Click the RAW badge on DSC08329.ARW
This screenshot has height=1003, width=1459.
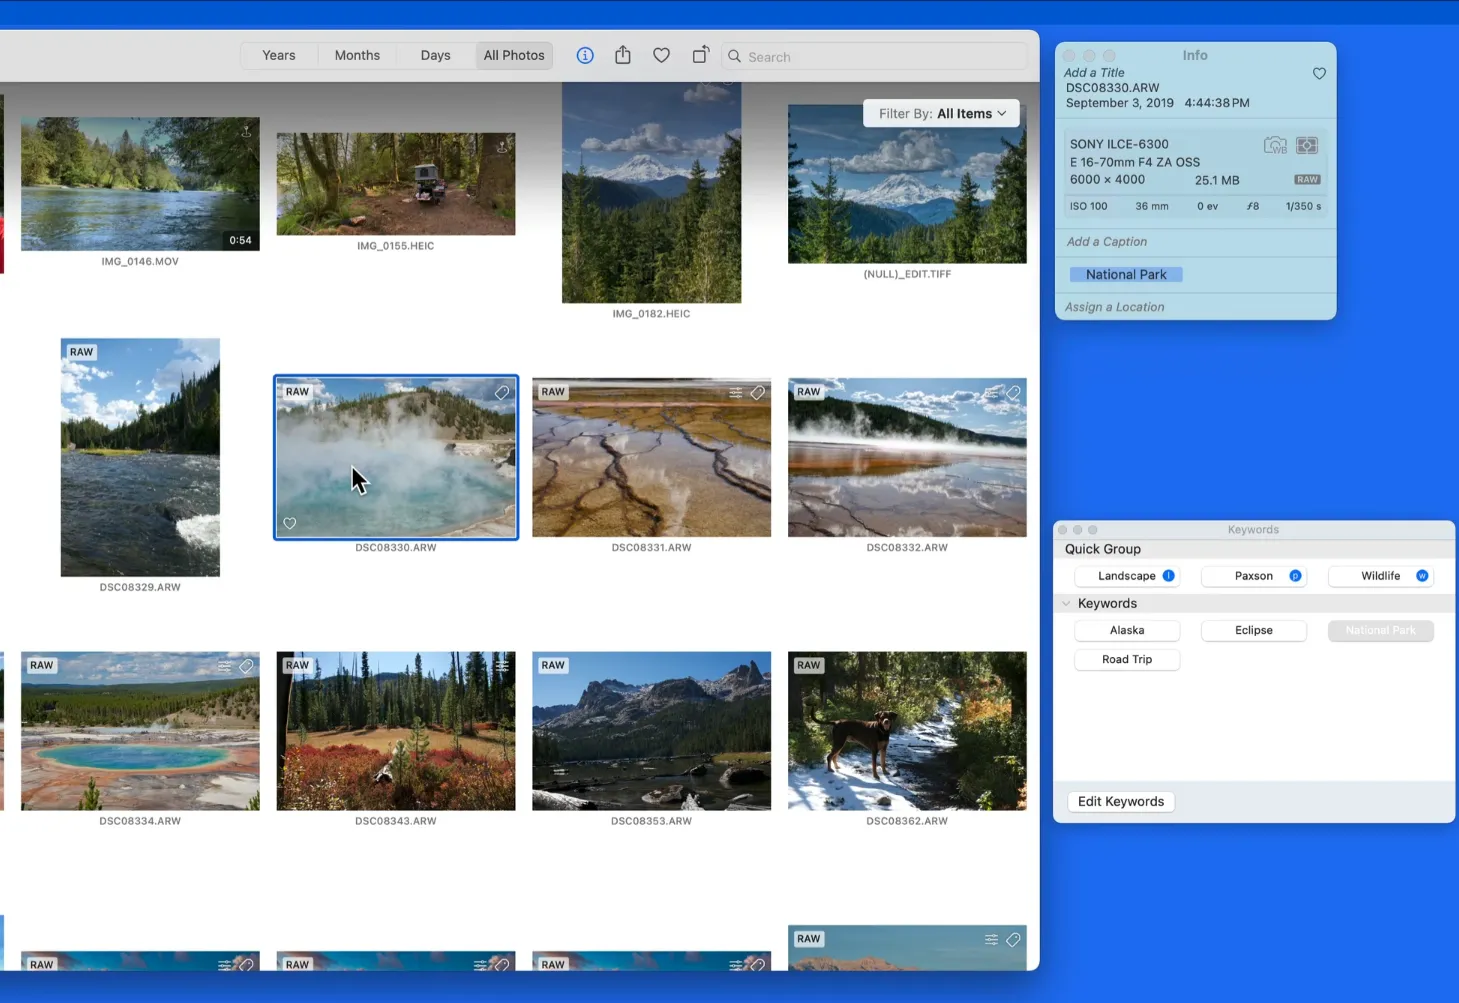(x=82, y=352)
